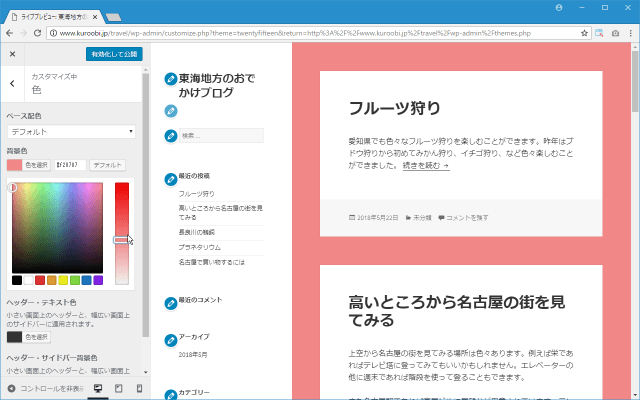Open the browser three-dot menu

pos(631,33)
